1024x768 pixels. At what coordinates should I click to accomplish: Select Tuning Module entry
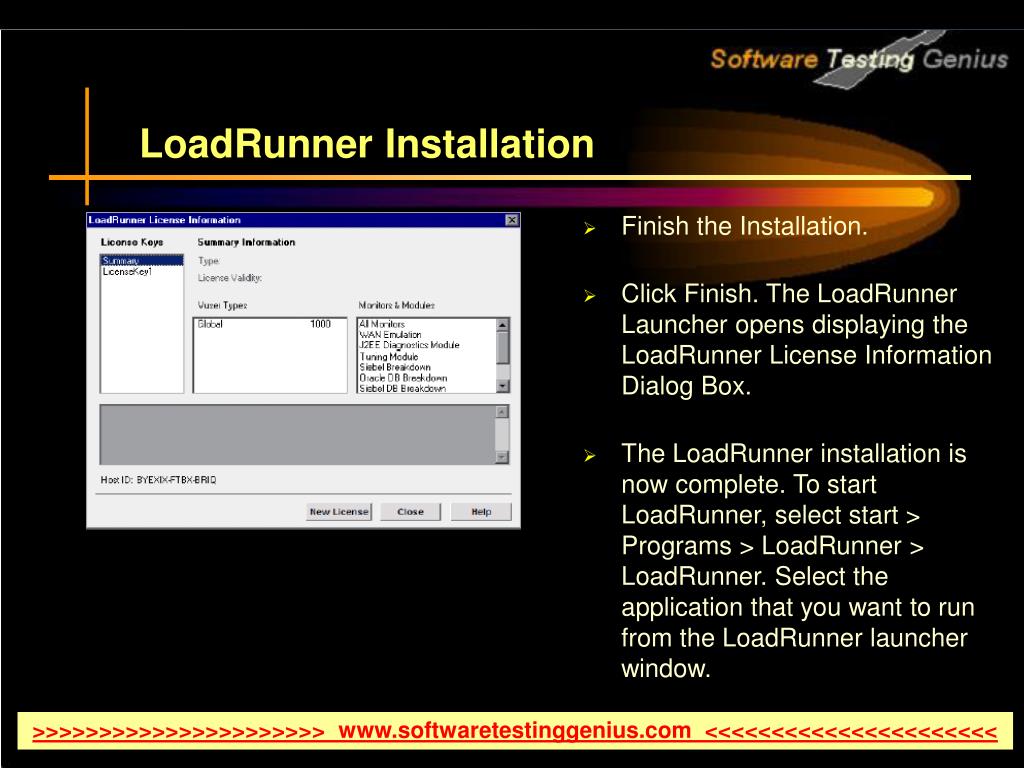[x=389, y=357]
